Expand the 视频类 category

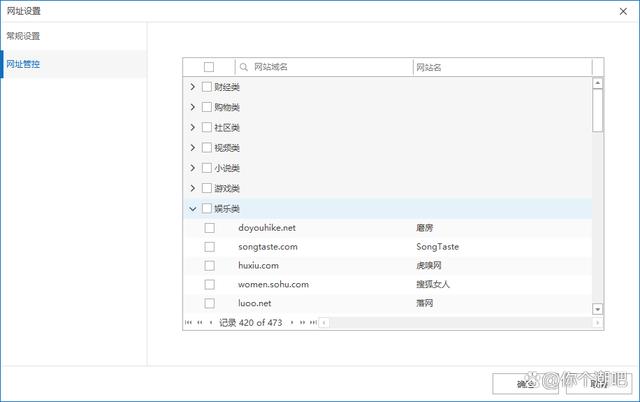click(193, 147)
